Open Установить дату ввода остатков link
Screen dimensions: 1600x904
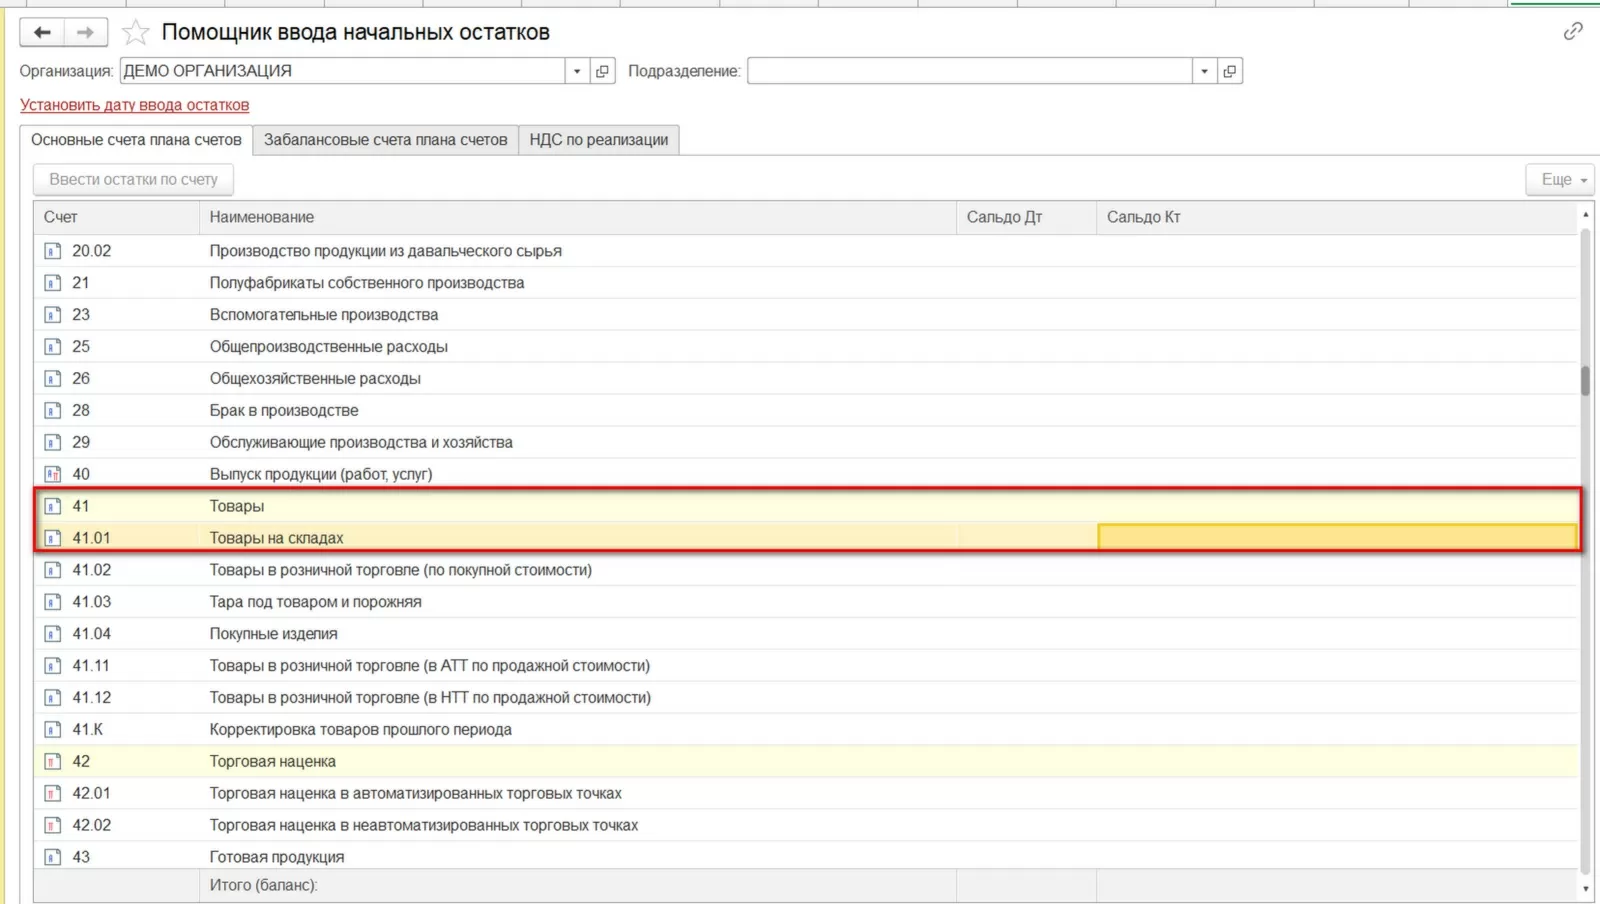coord(134,105)
